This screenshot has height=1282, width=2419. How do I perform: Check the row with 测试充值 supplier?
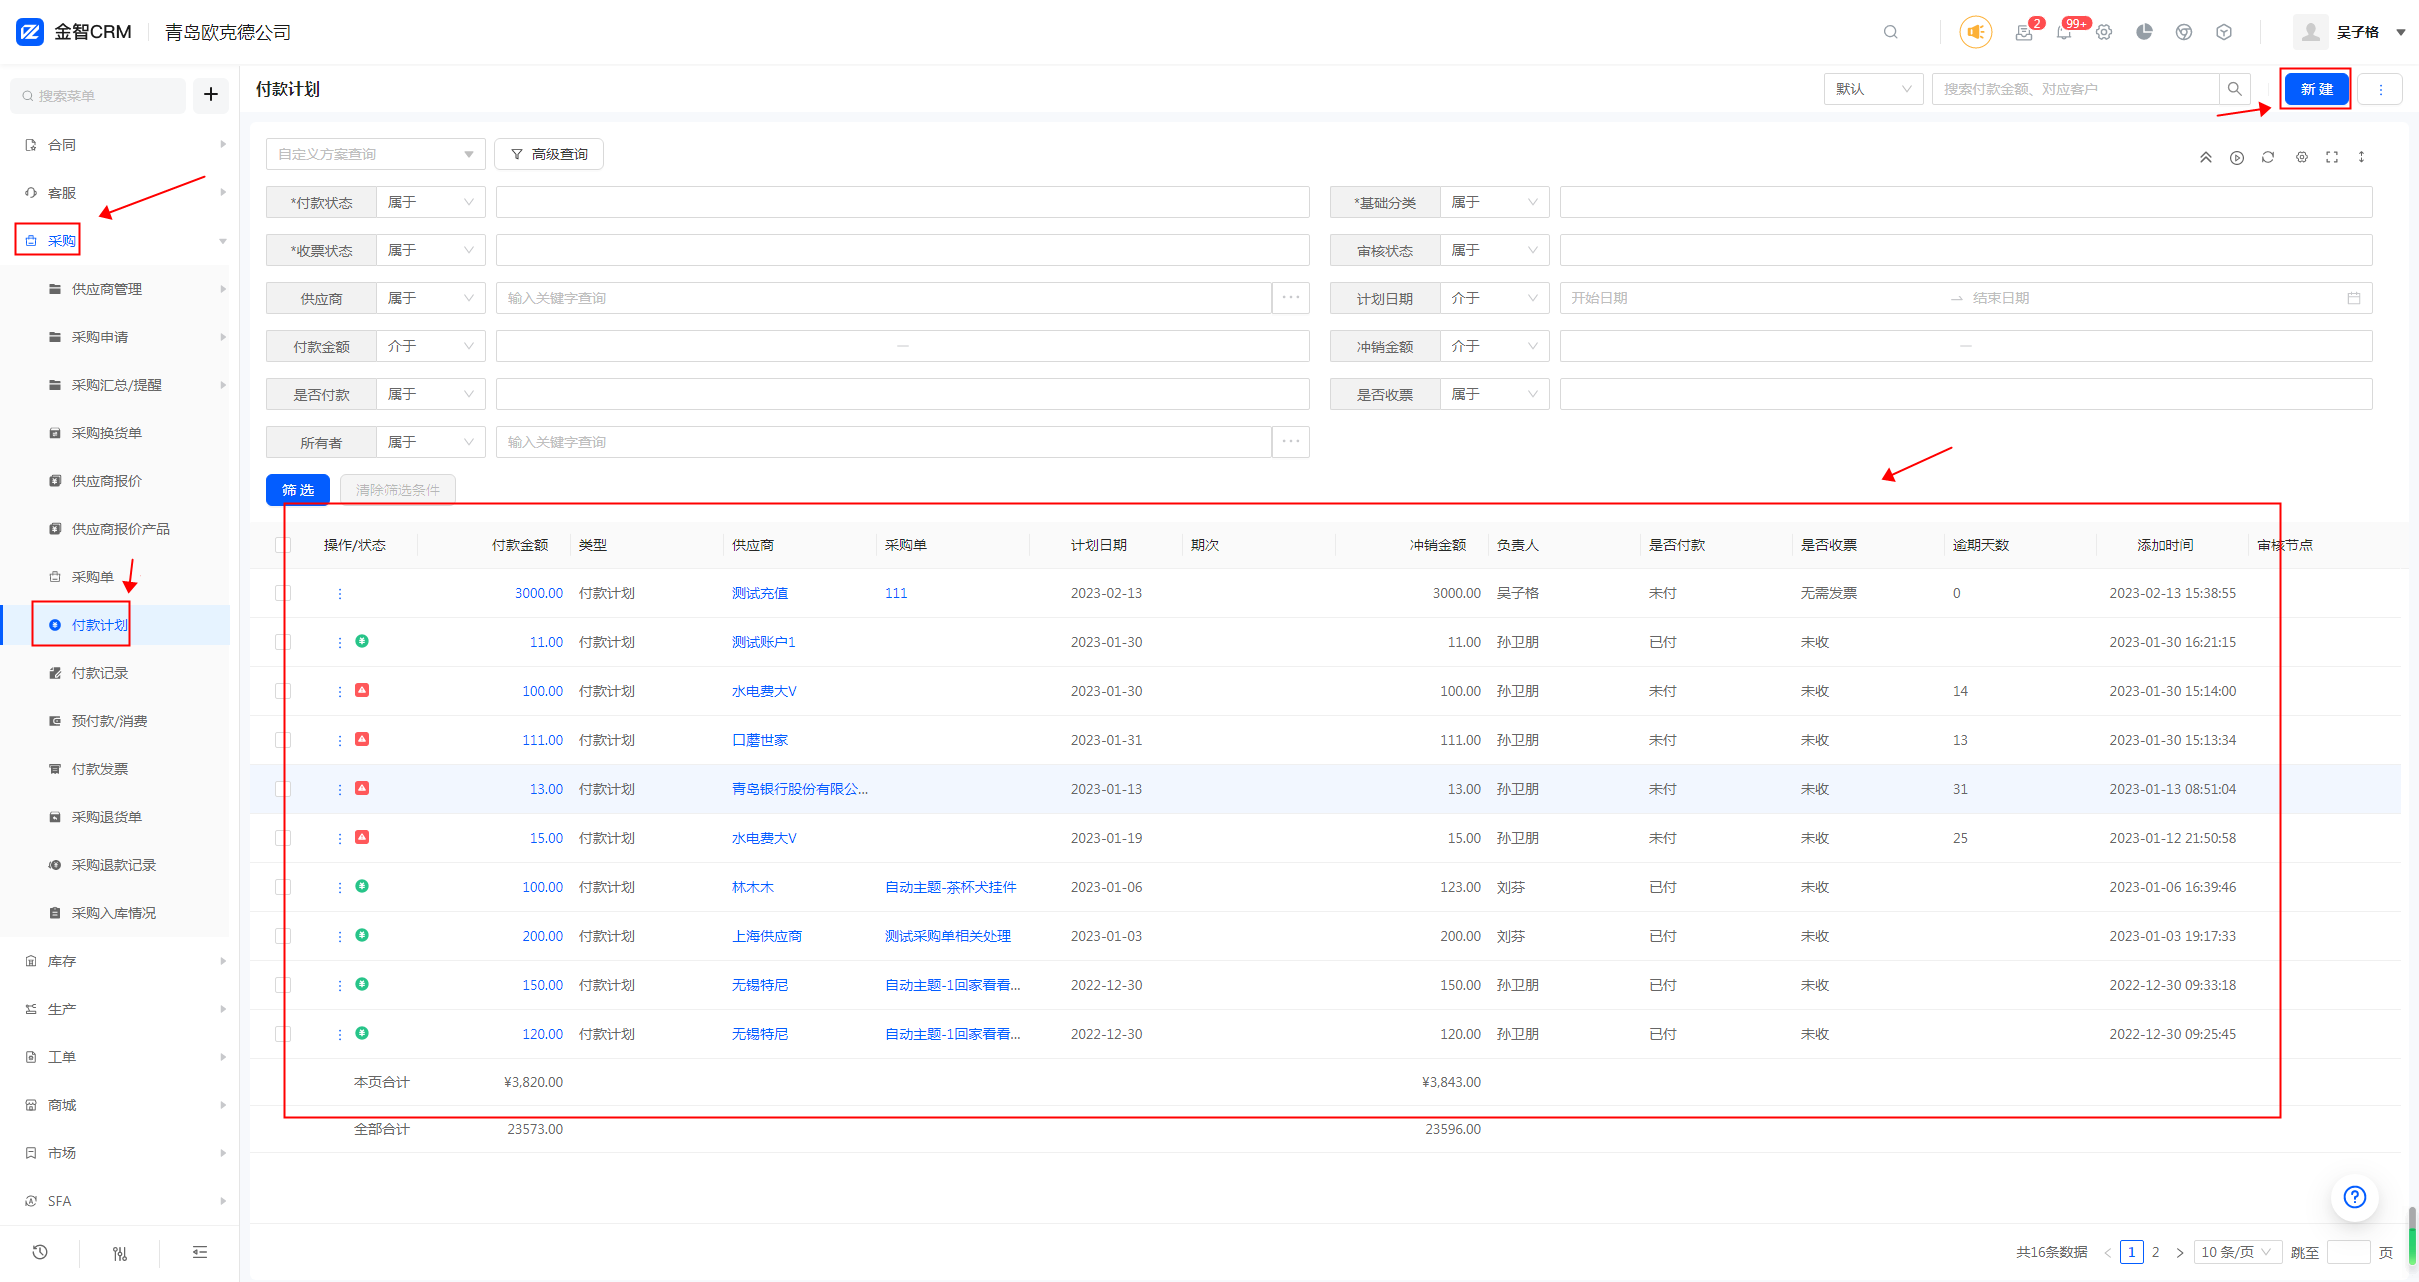point(283,594)
